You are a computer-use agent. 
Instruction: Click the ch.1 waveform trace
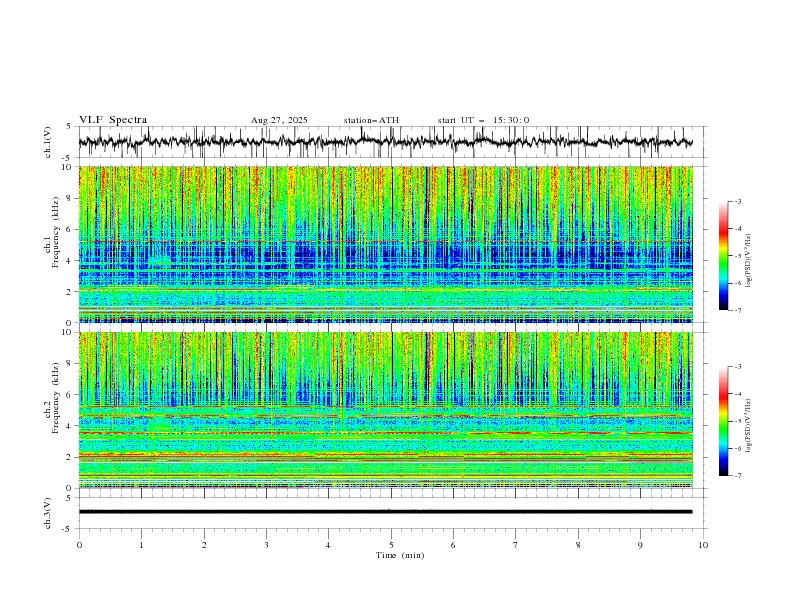(x=385, y=142)
